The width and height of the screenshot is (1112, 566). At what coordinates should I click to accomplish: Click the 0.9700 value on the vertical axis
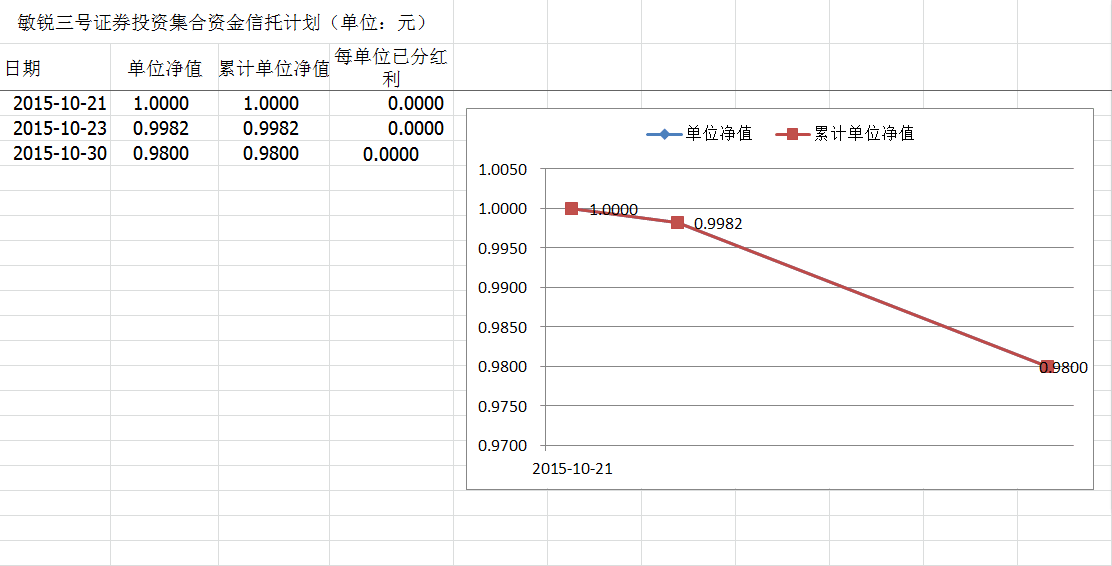click(502, 445)
